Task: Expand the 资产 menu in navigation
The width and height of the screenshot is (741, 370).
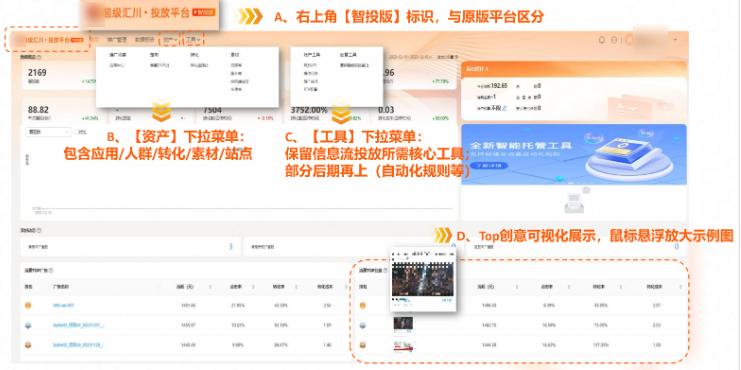Action: [x=170, y=40]
